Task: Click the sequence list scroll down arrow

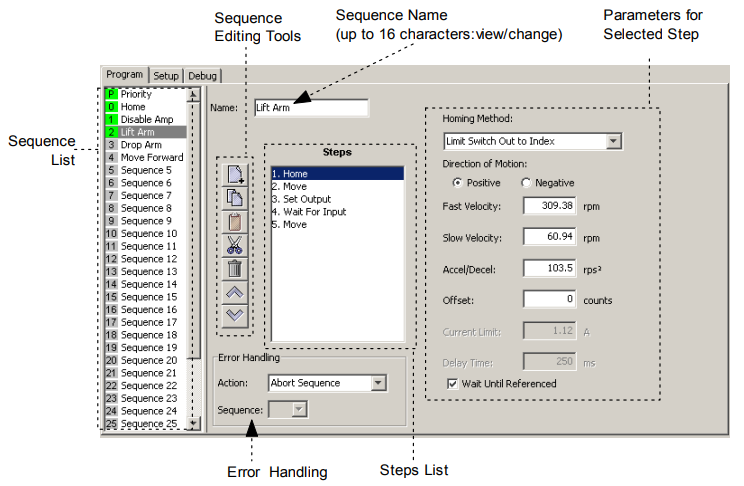Action: click(193, 423)
